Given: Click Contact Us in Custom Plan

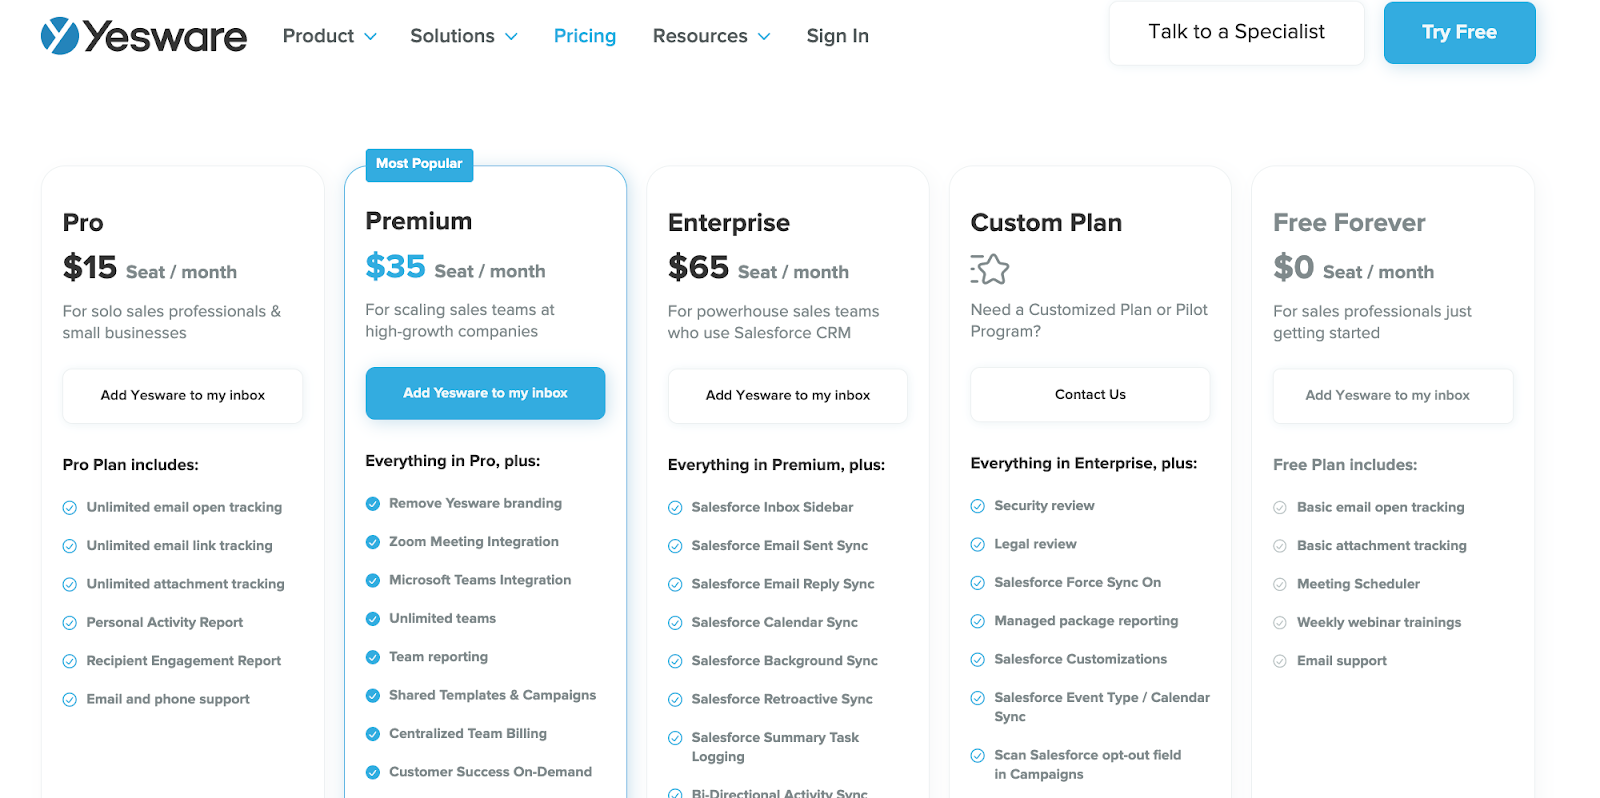Looking at the screenshot, I should [1090, 395].
